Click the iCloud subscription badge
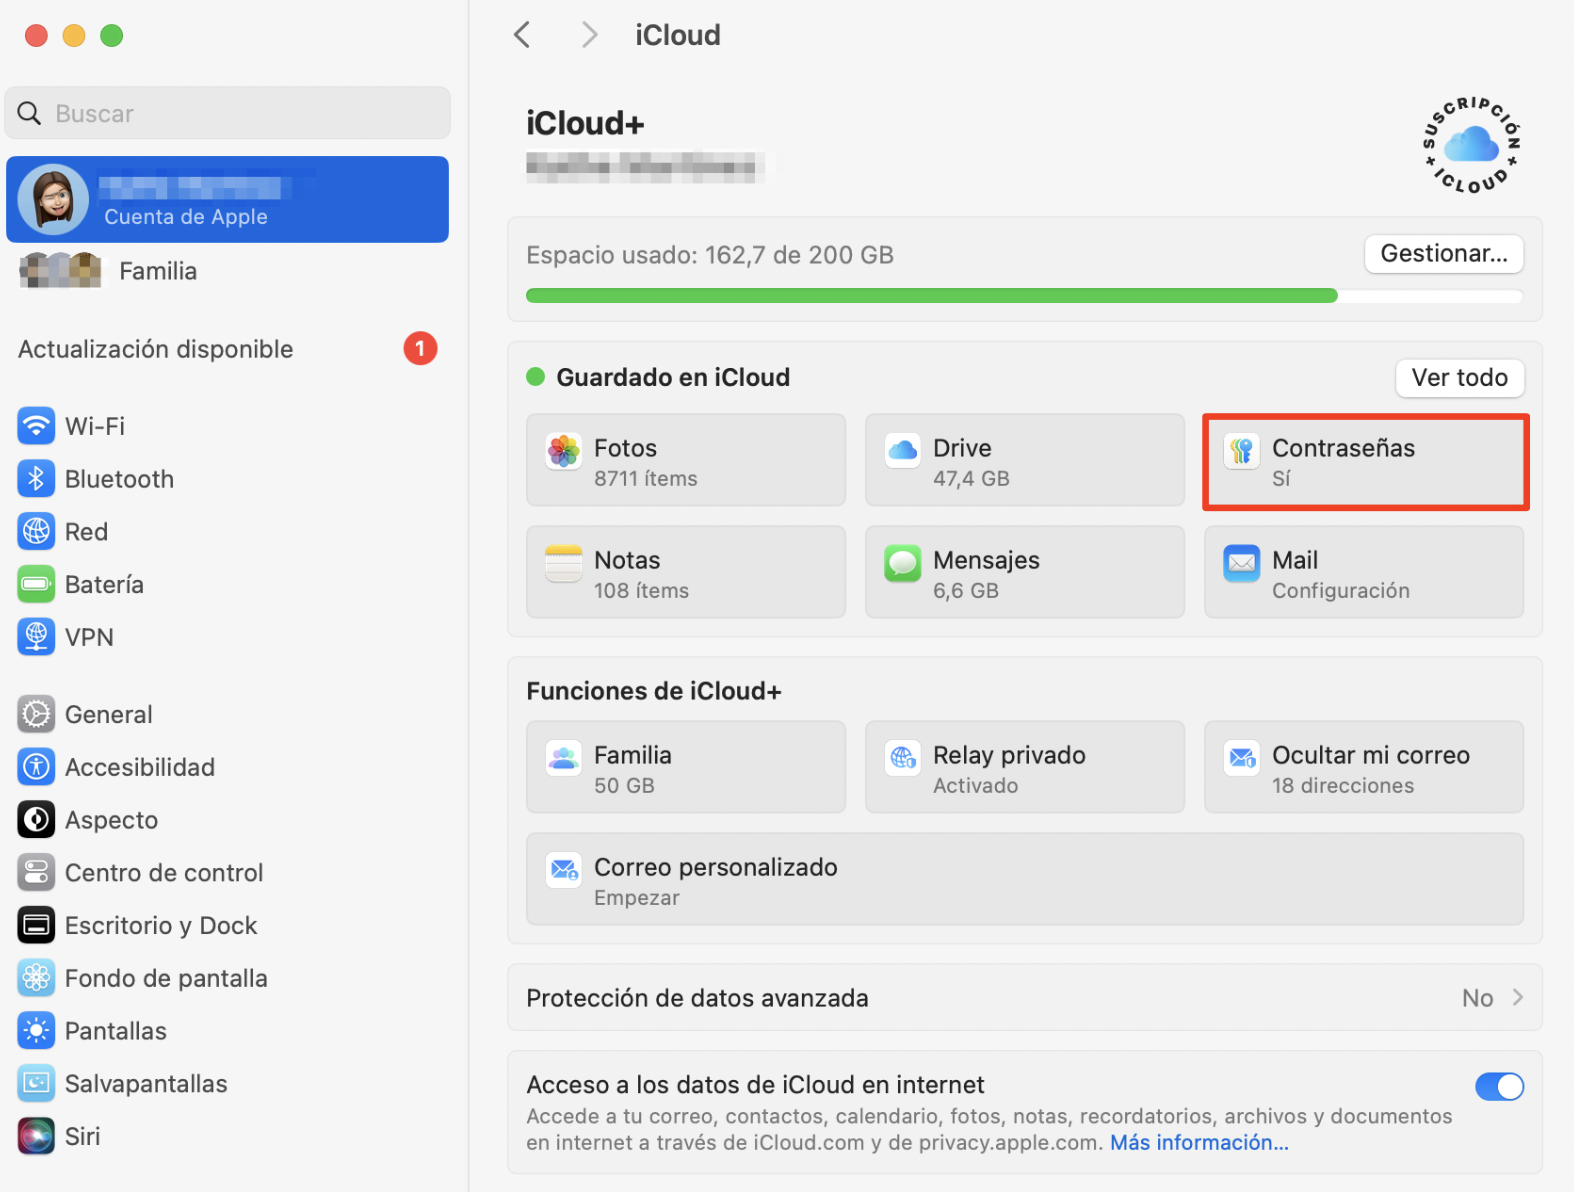This screenshot has height=1192, width=1574. click(1472, 144)
